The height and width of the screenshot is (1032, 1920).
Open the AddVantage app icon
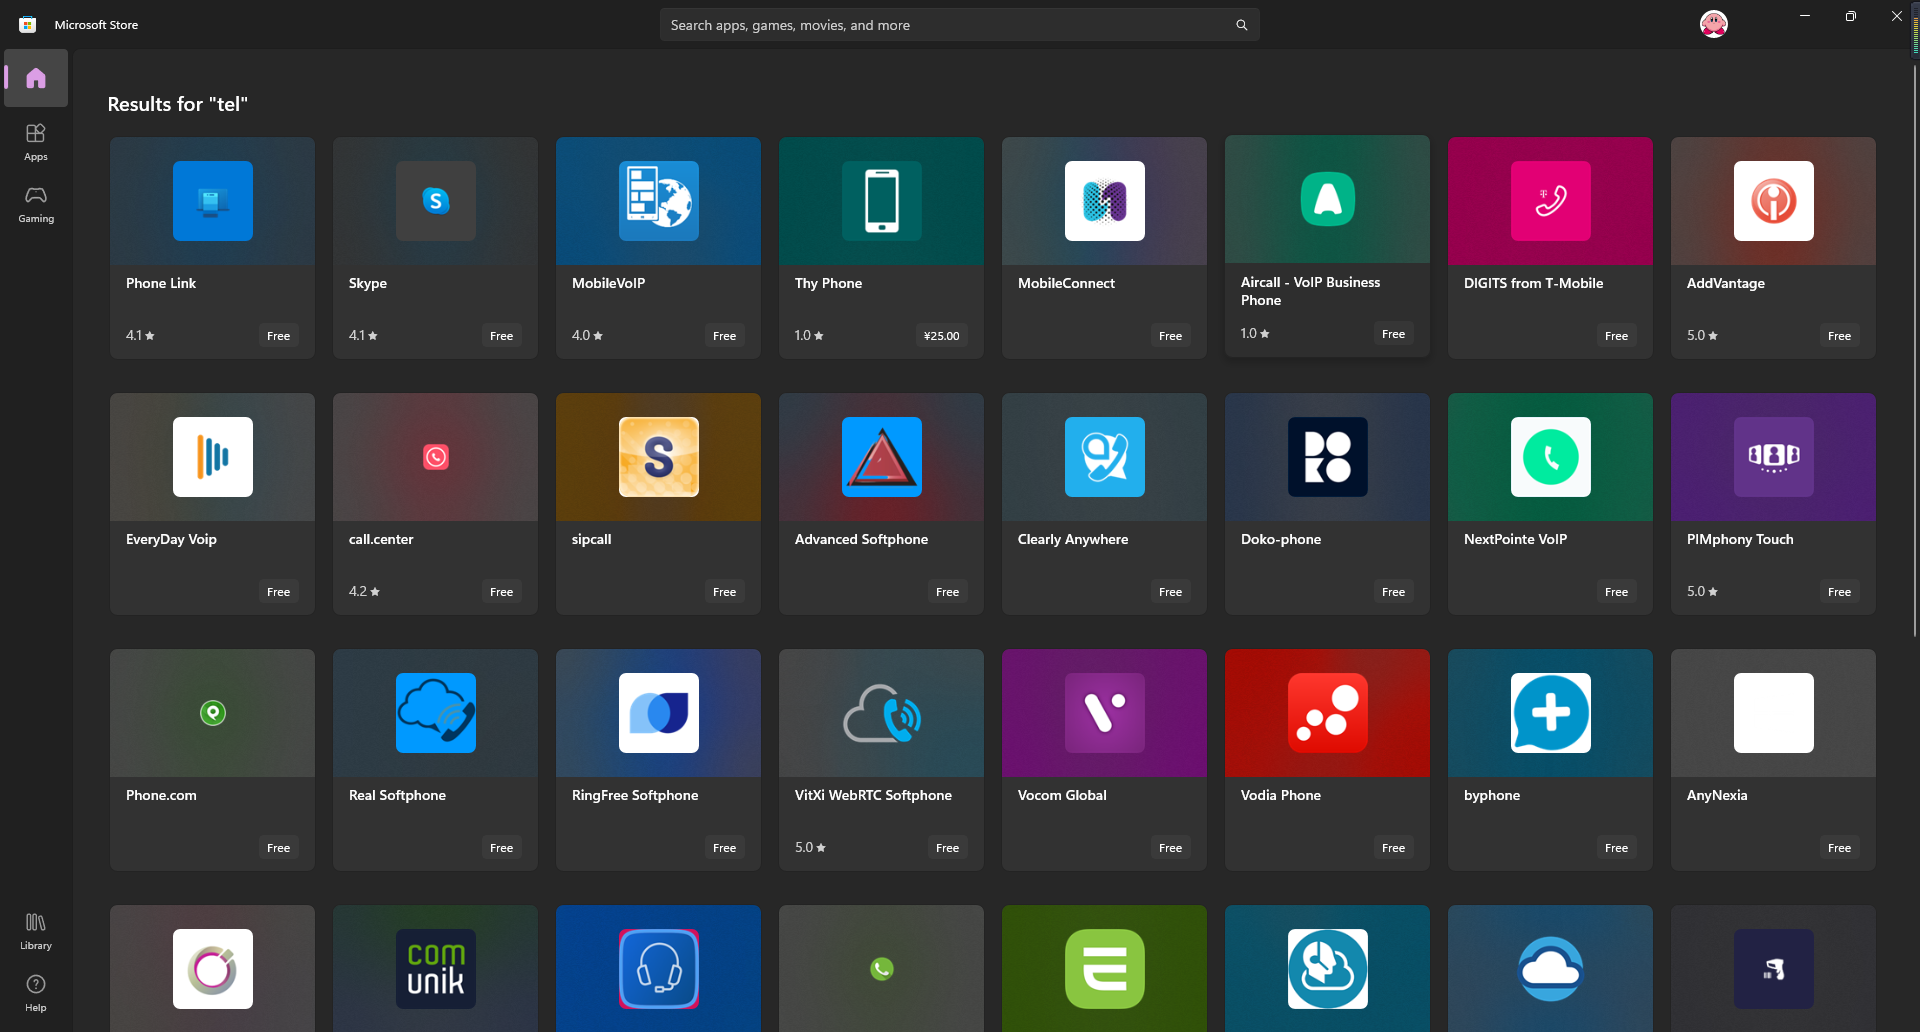1774,201
